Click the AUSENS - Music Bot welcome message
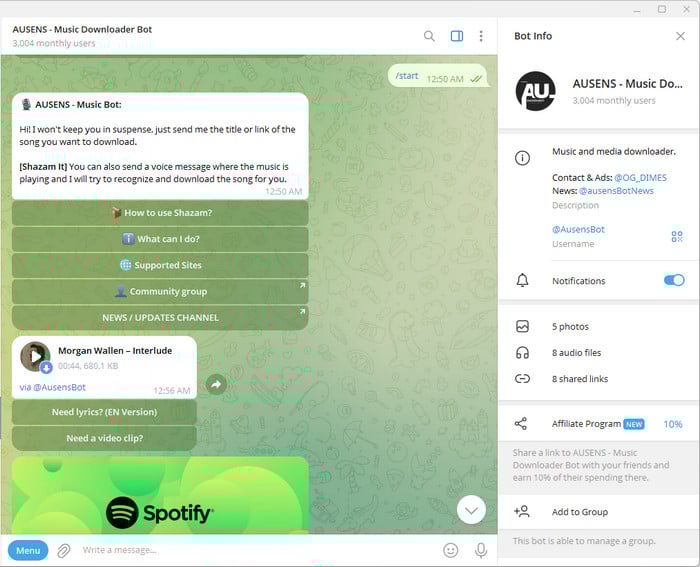This screenshot has height=567, width=700. pyautogui.click(x=160, y=146)
